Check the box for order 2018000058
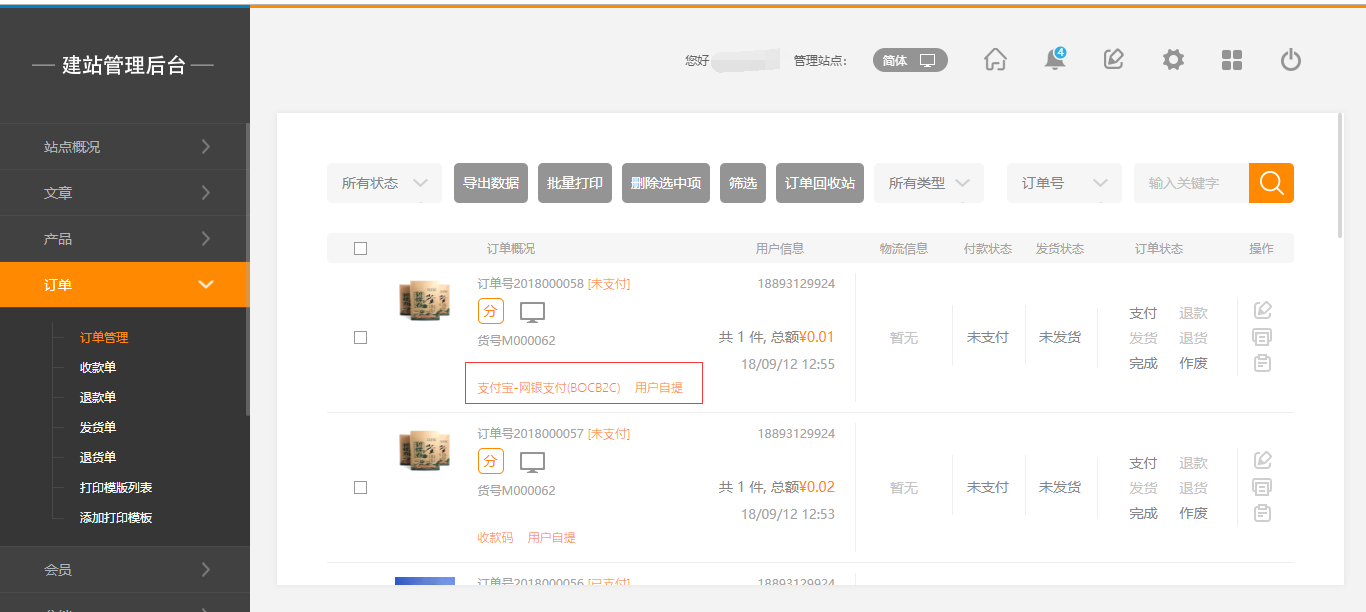The width and height of the screenshot is (1366, 612). pyautogui.click(x=360, y=338)
